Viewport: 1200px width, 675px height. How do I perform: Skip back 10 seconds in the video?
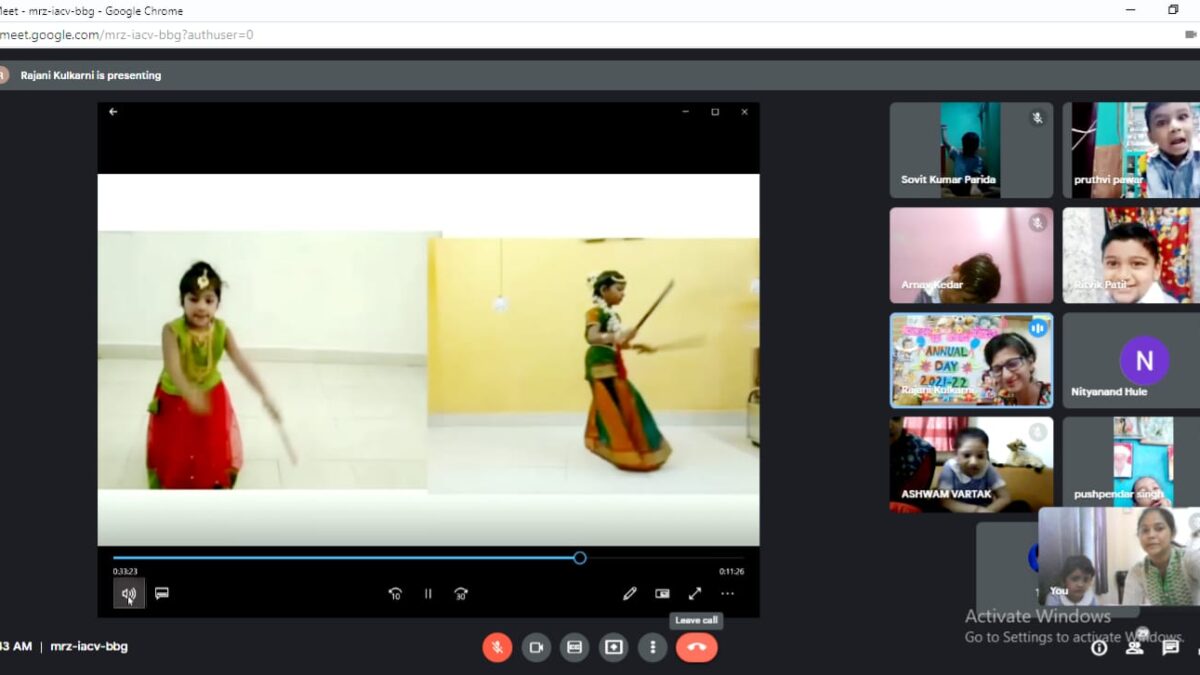tap(395, 594)
